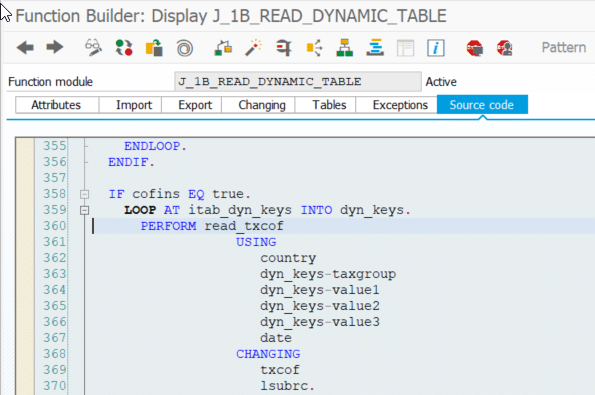This screenshot has height=395, width=595.
Task: Click line number 357 in the gutter
Action: 55,178
